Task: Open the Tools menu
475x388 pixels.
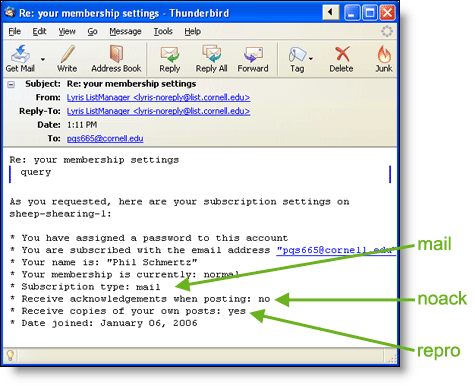Action: point(163,31)
